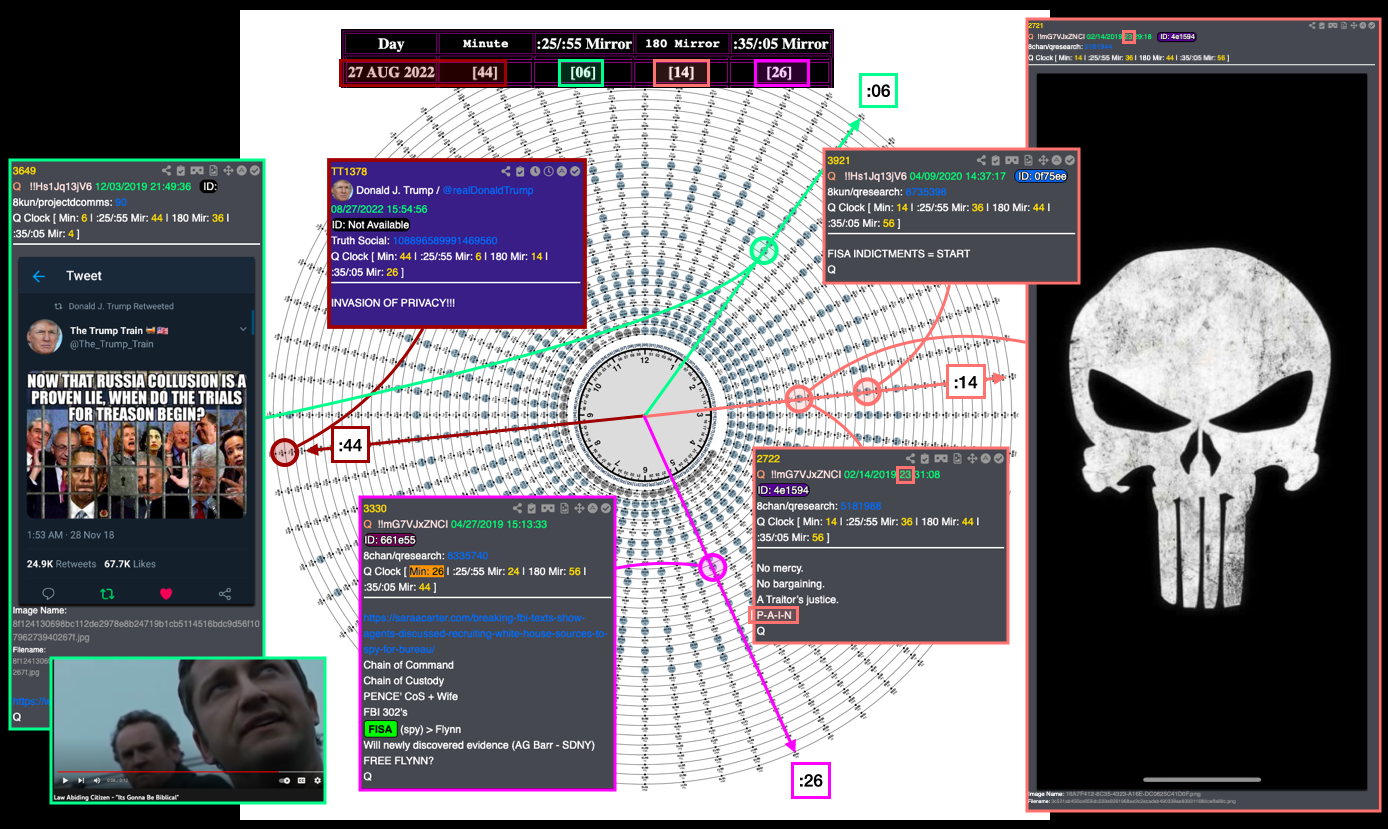This screenshot has height=829, width=1388.
Task: Click video progress bar on player
Action: point(189,772)
